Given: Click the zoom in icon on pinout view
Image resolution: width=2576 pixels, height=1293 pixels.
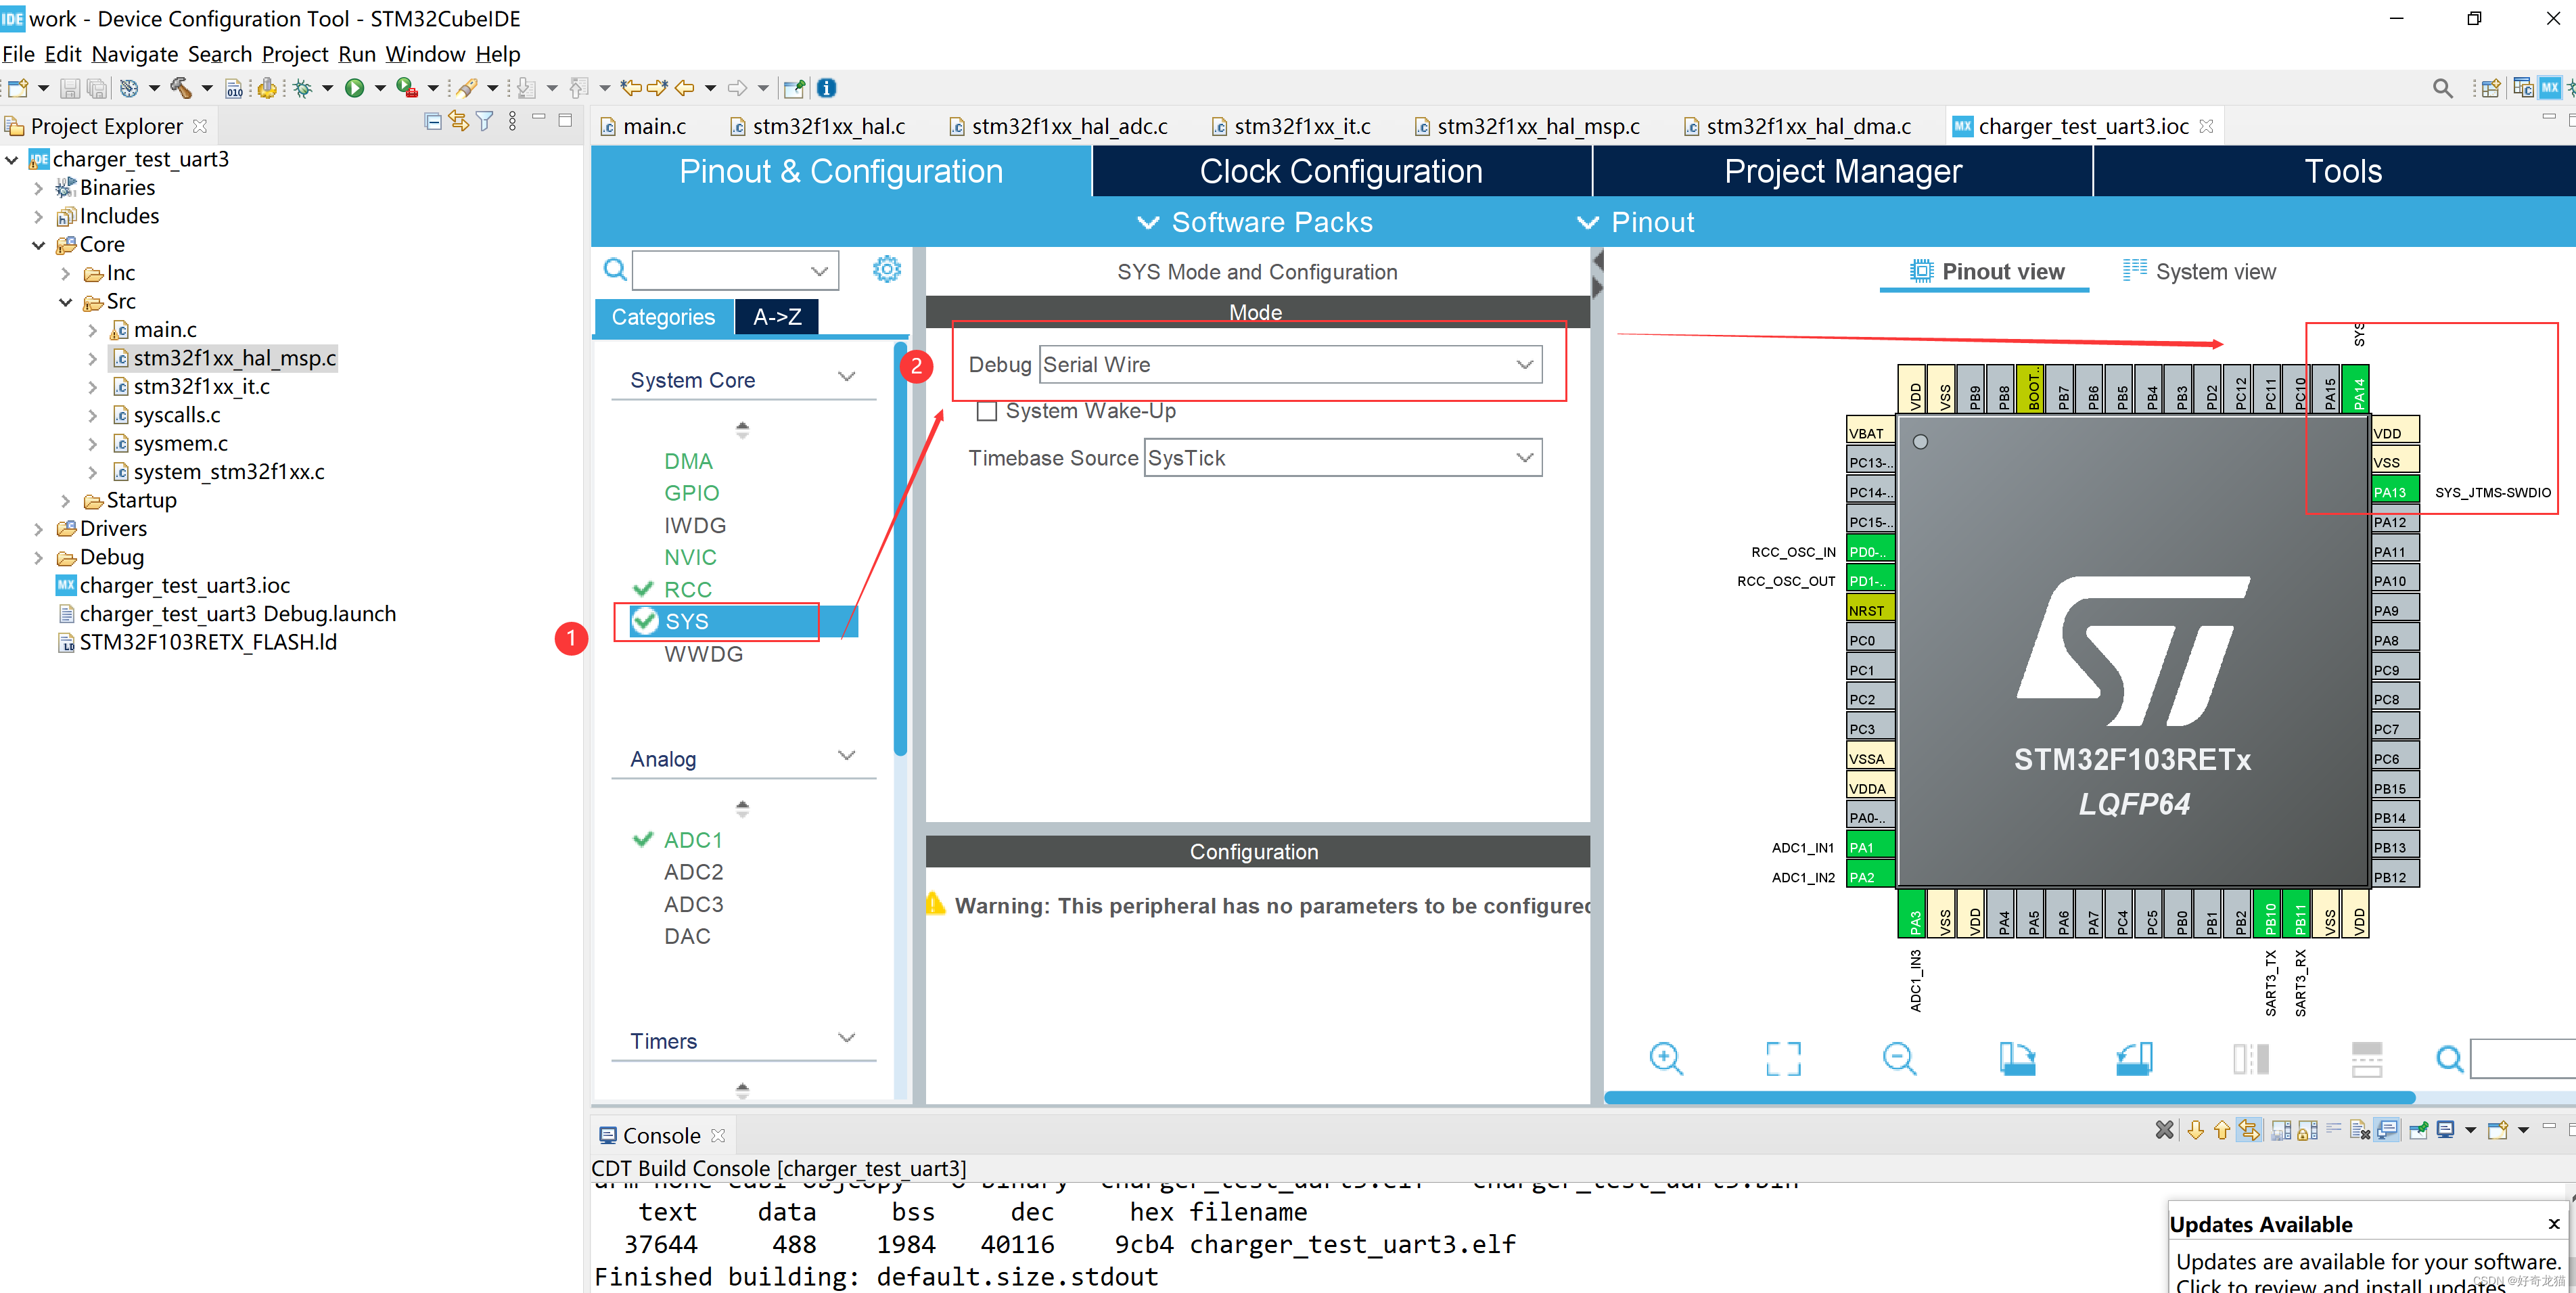Looking at the screenshot, I should (1671, 1057).
